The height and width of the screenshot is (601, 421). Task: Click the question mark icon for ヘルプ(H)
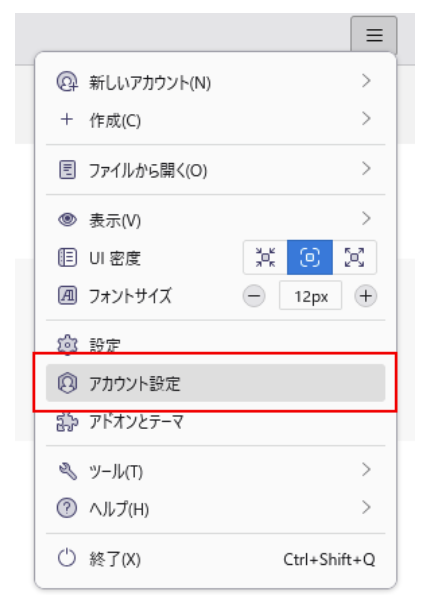[67, 508]
